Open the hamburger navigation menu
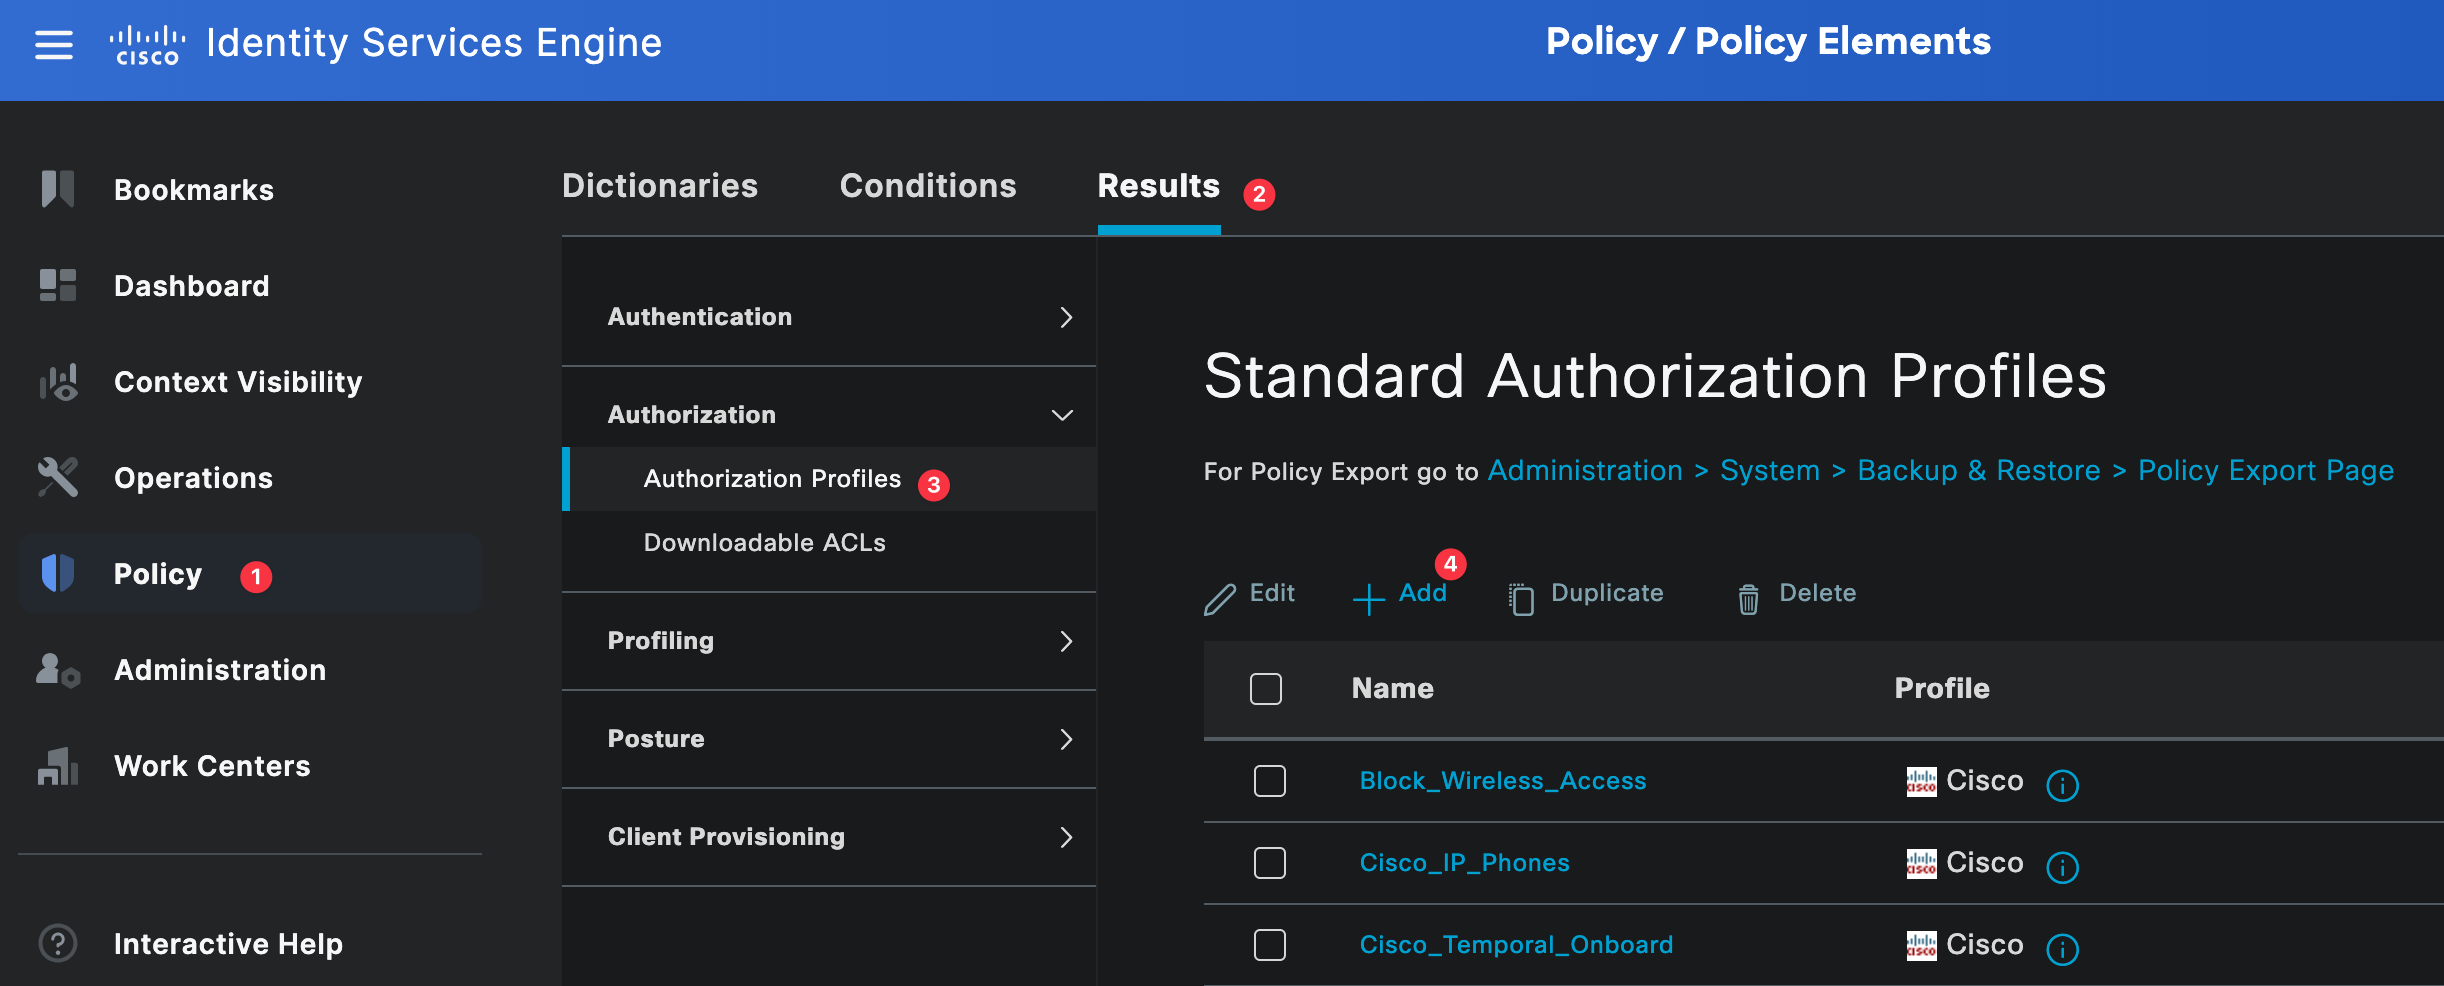This screenshot has width=2444, height=986. pyautogui.click(x=54, y=45)
